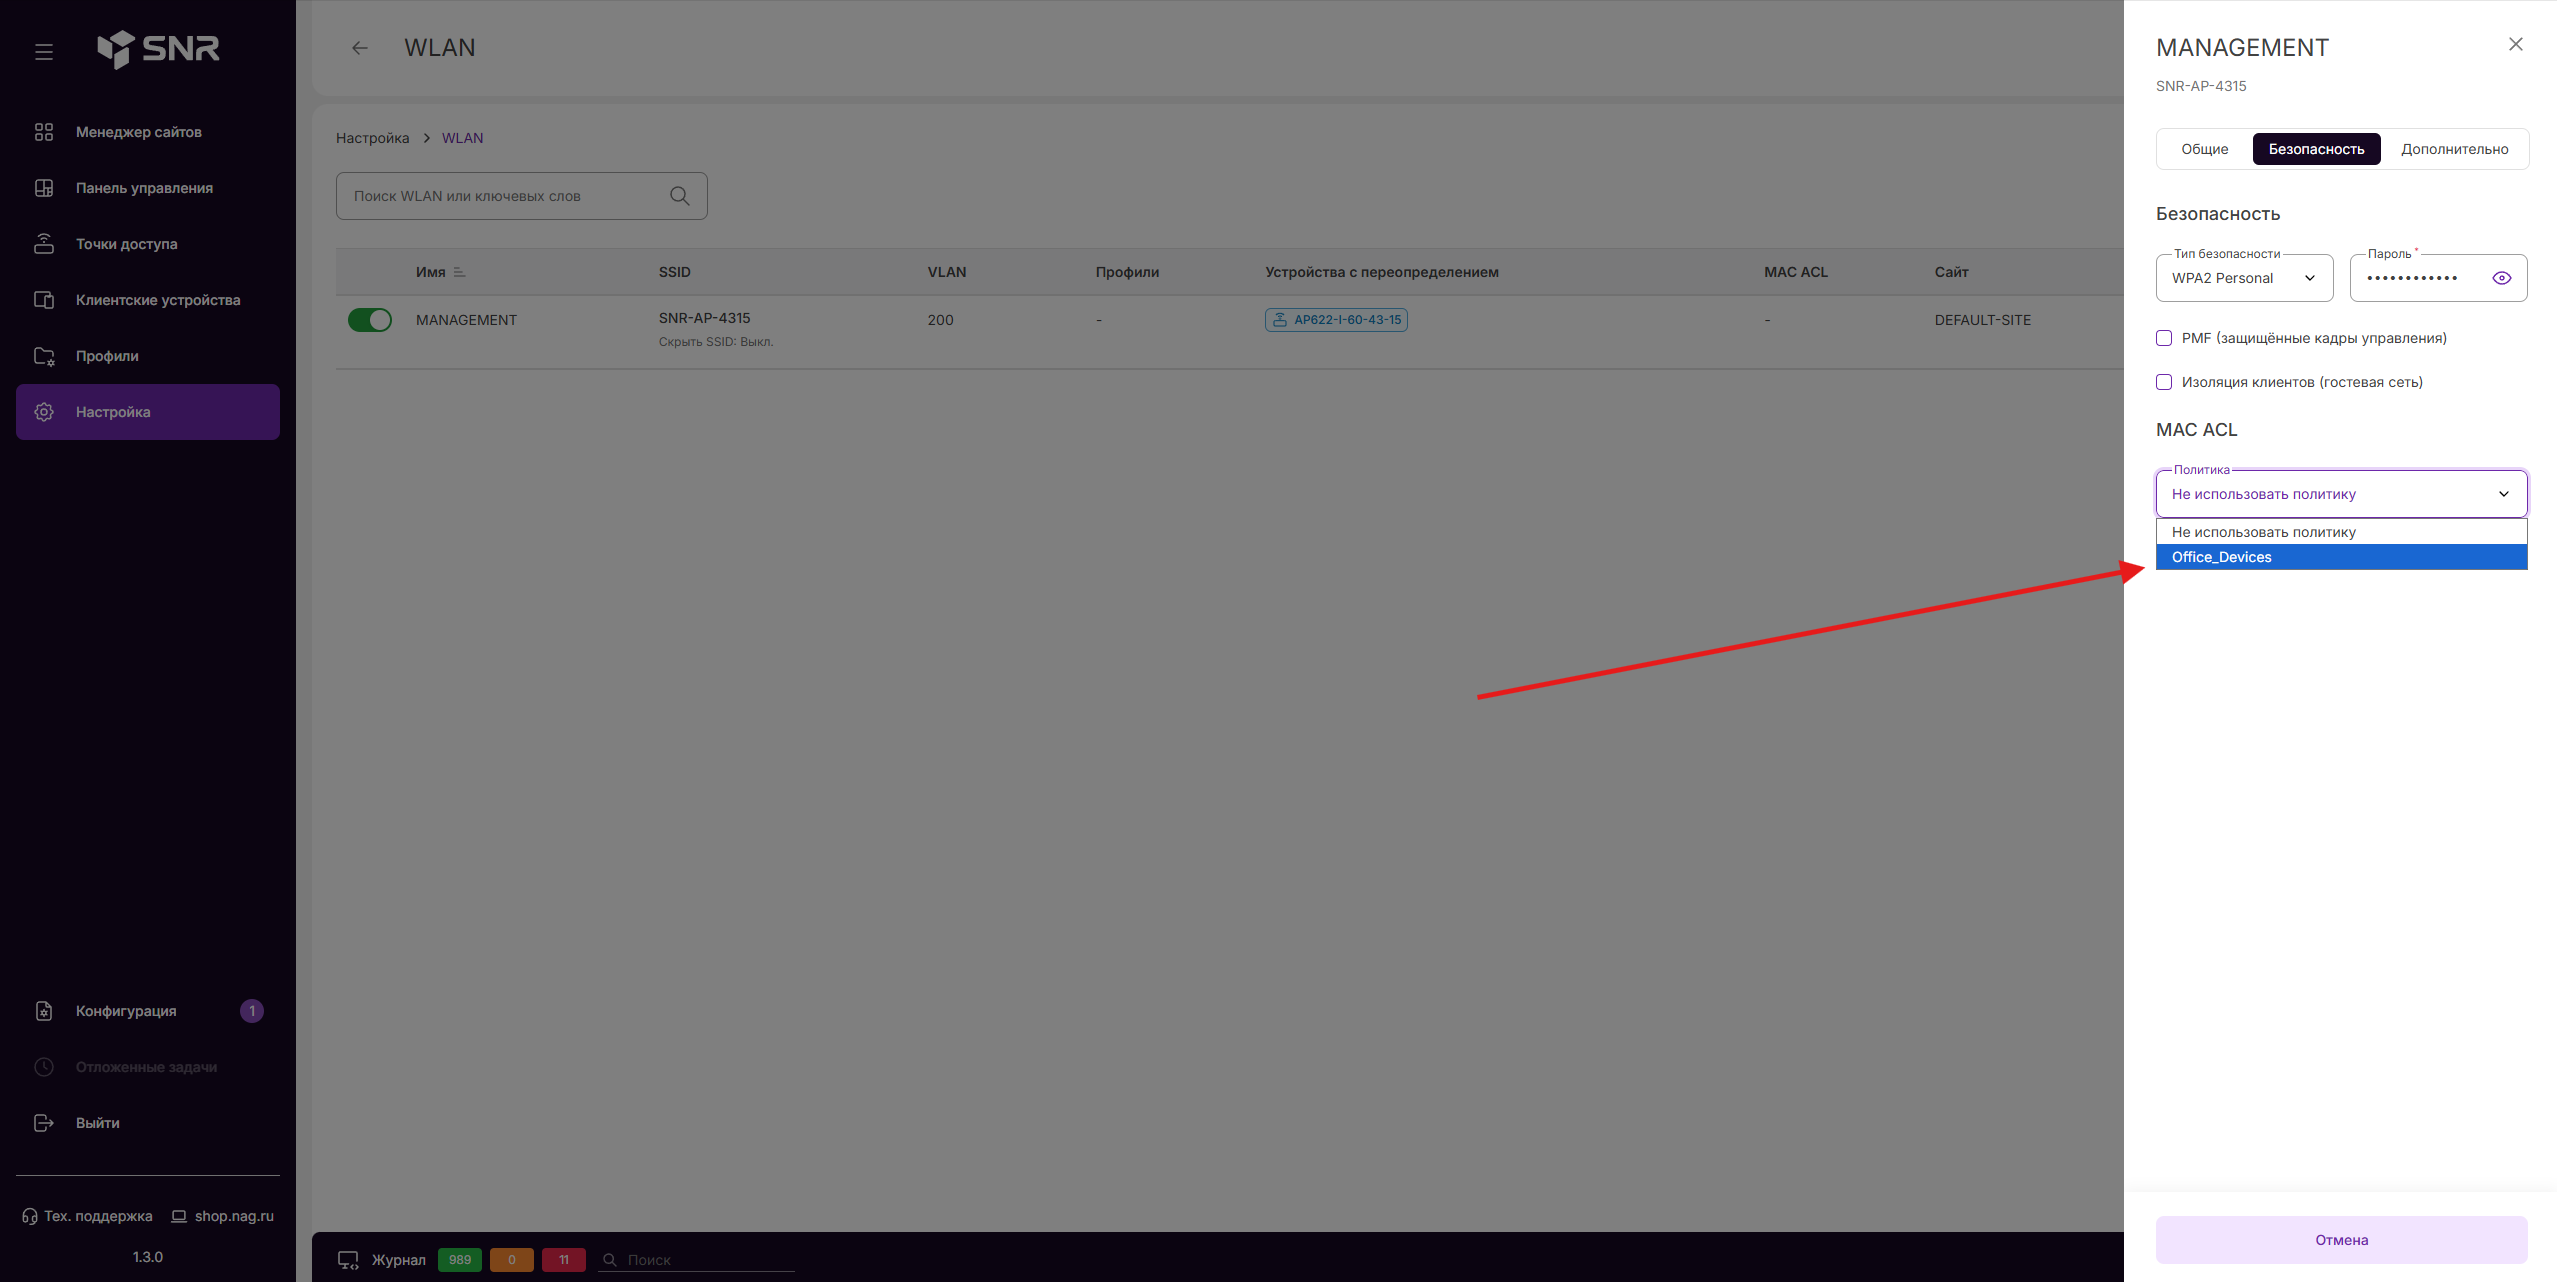The image size is (2557, 1282).
Task: Close the MANAGEMENT panel with X
Action: 2516,44
